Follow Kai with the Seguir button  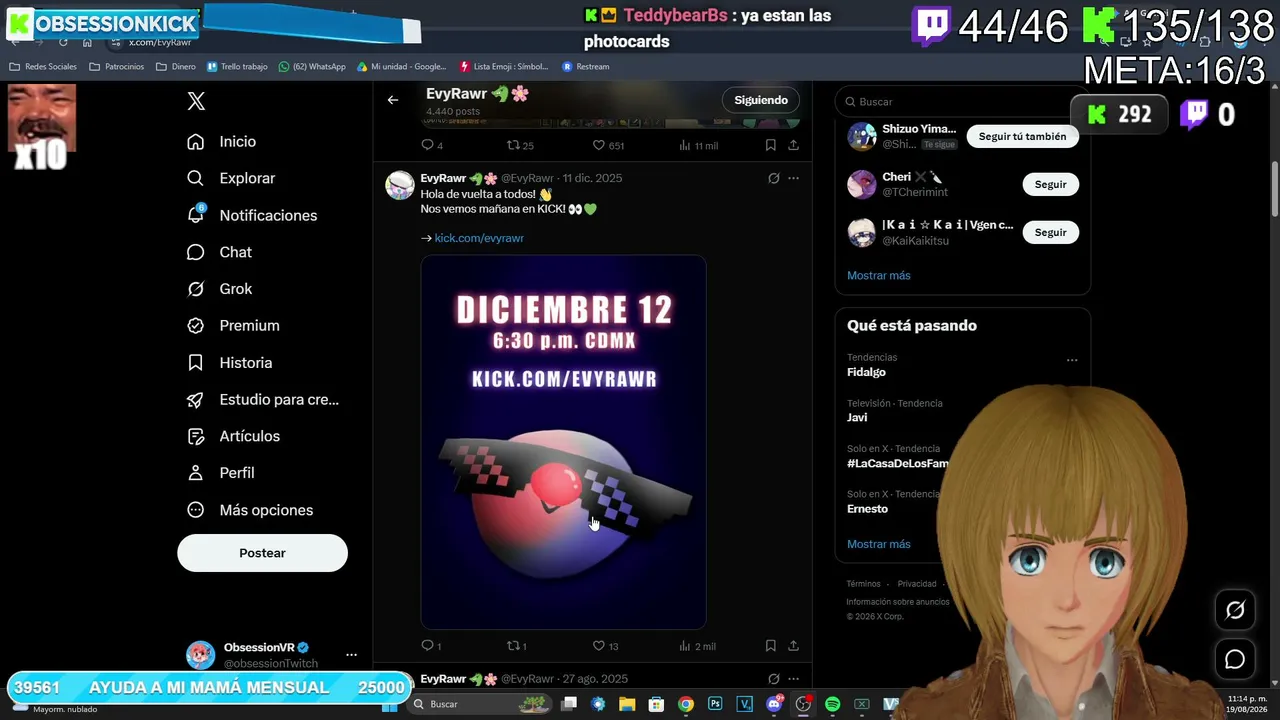(x=1050, y=232)
